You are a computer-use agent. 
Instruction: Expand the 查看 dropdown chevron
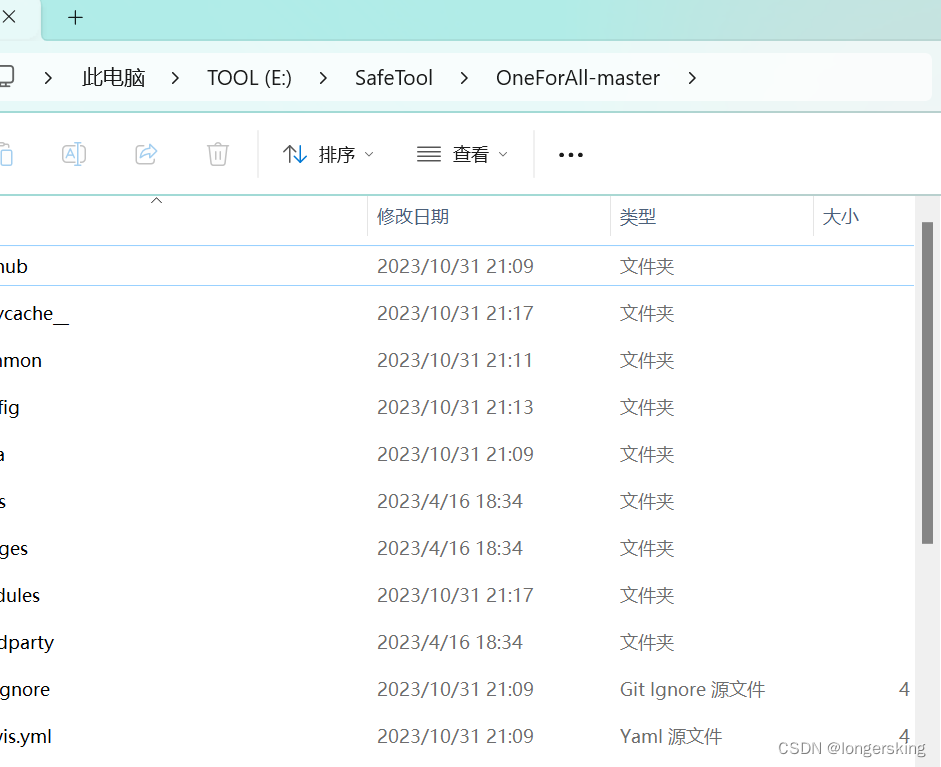coord(504,155)
